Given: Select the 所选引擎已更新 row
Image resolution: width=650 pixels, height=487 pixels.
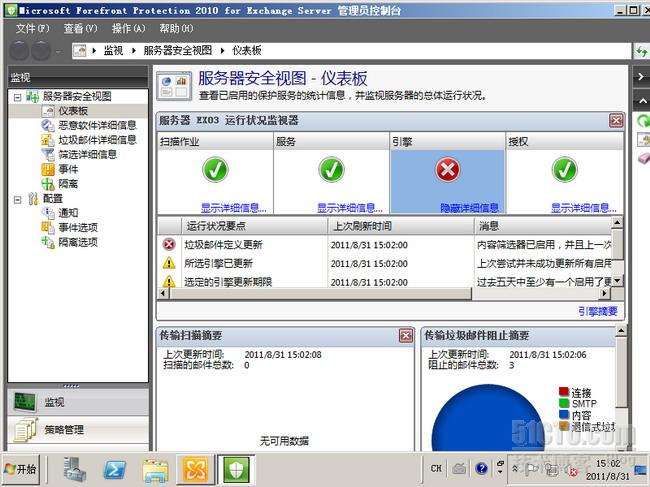Looking at the screenshot, I should point(385,263).
